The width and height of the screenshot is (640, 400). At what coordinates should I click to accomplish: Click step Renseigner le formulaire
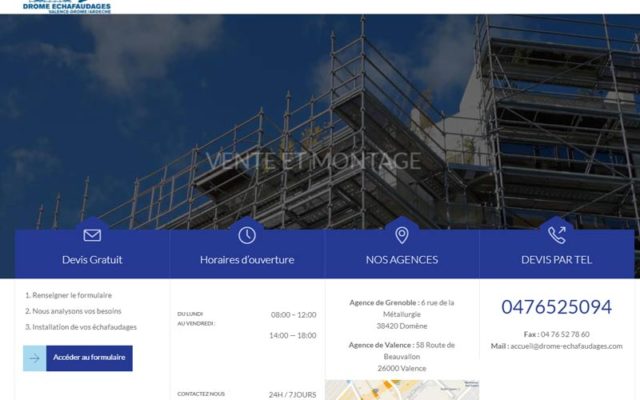(x=69, y=295)
